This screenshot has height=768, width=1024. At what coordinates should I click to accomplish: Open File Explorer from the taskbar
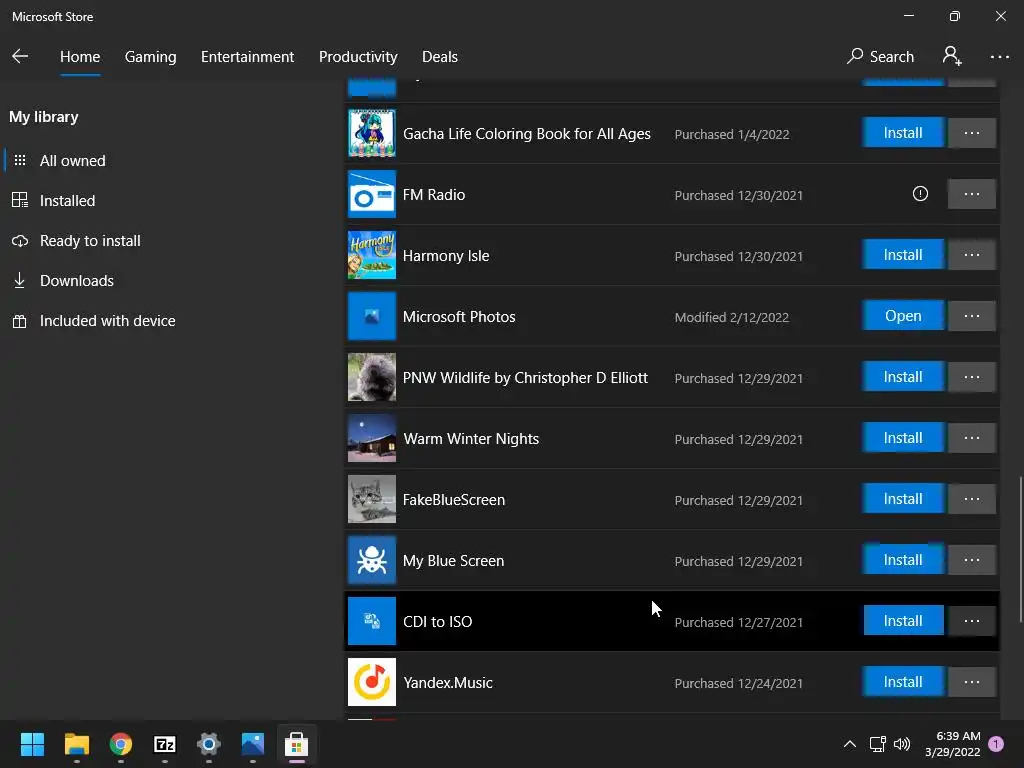[76, 744]
